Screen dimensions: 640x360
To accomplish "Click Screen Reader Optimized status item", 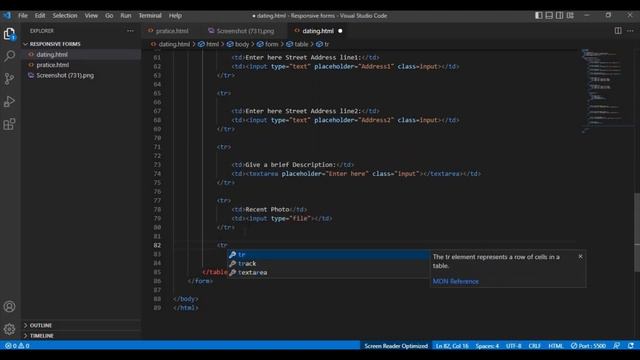I will tap(396, 346).
